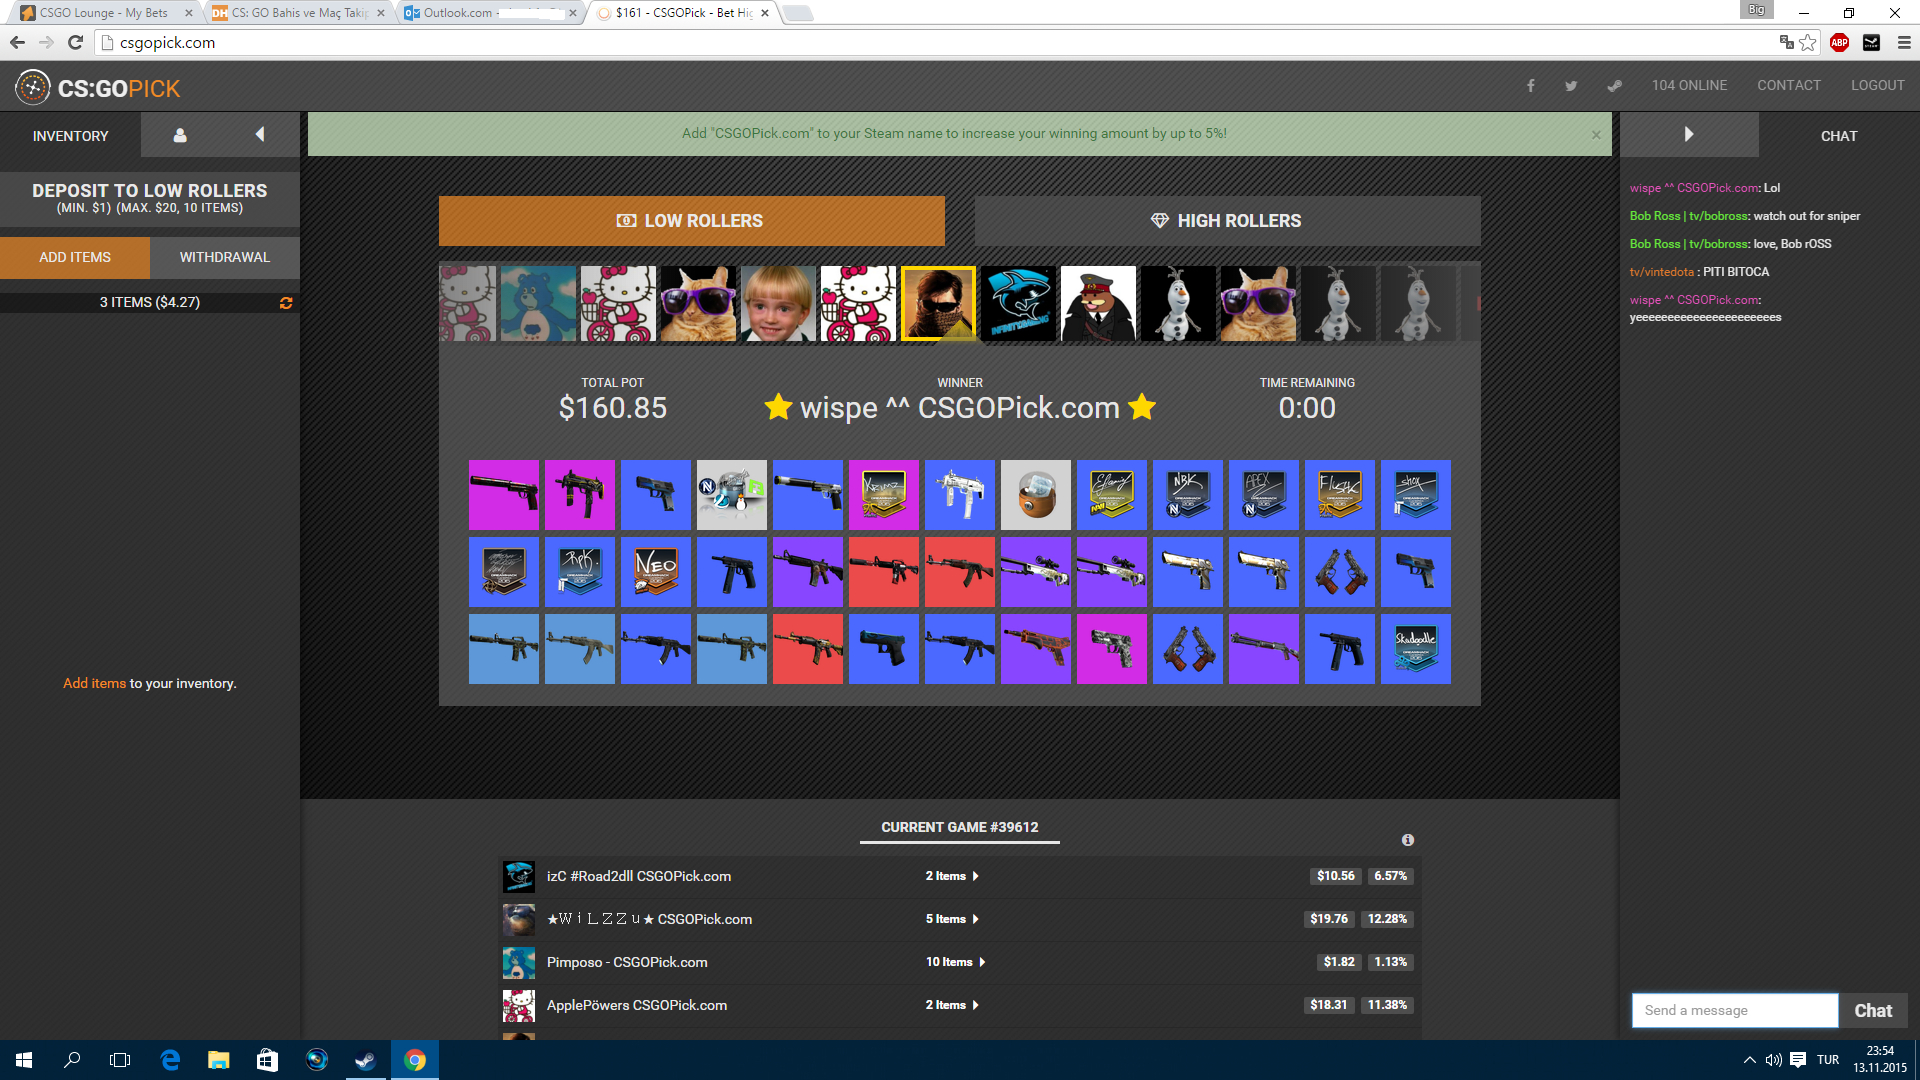Click the CURRENT GAME #39612 heading

click(960, 827)
